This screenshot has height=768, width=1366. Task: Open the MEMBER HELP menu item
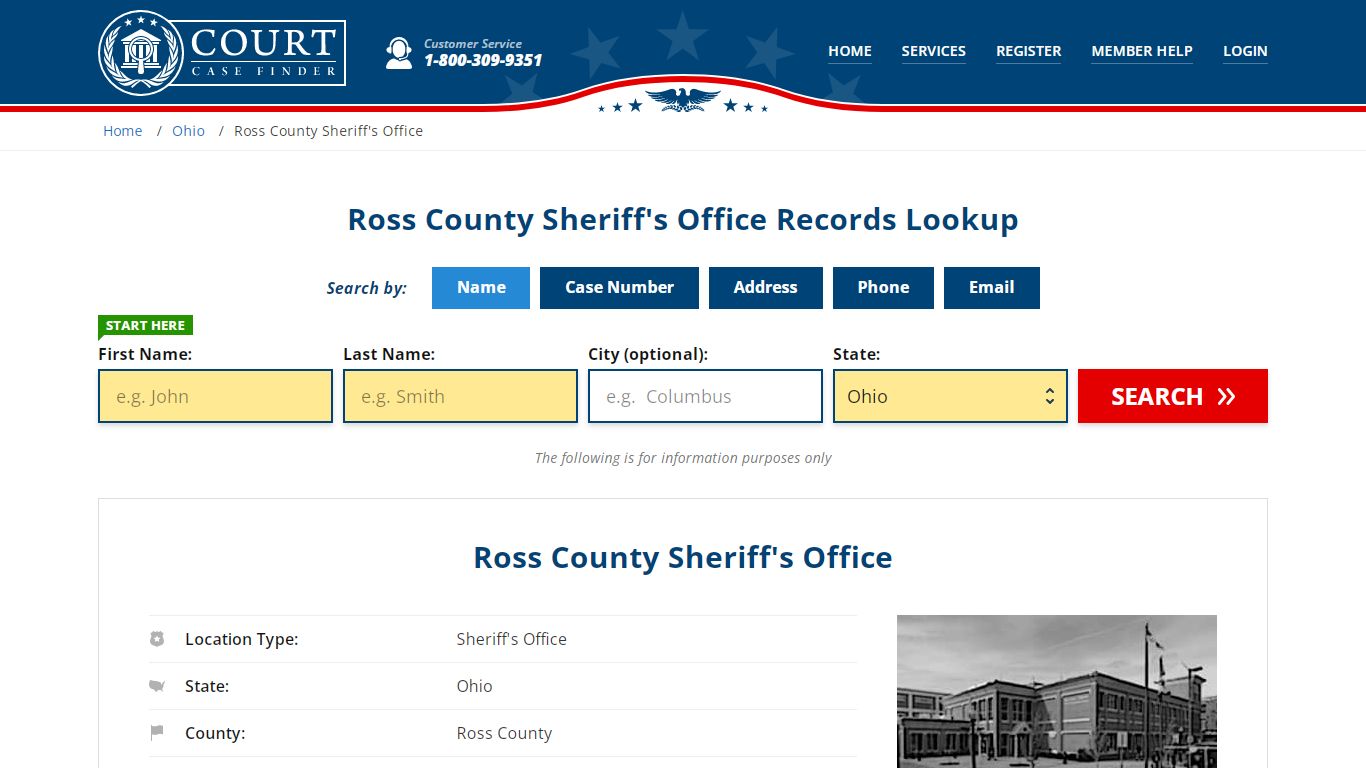[x=1142, y=51]
